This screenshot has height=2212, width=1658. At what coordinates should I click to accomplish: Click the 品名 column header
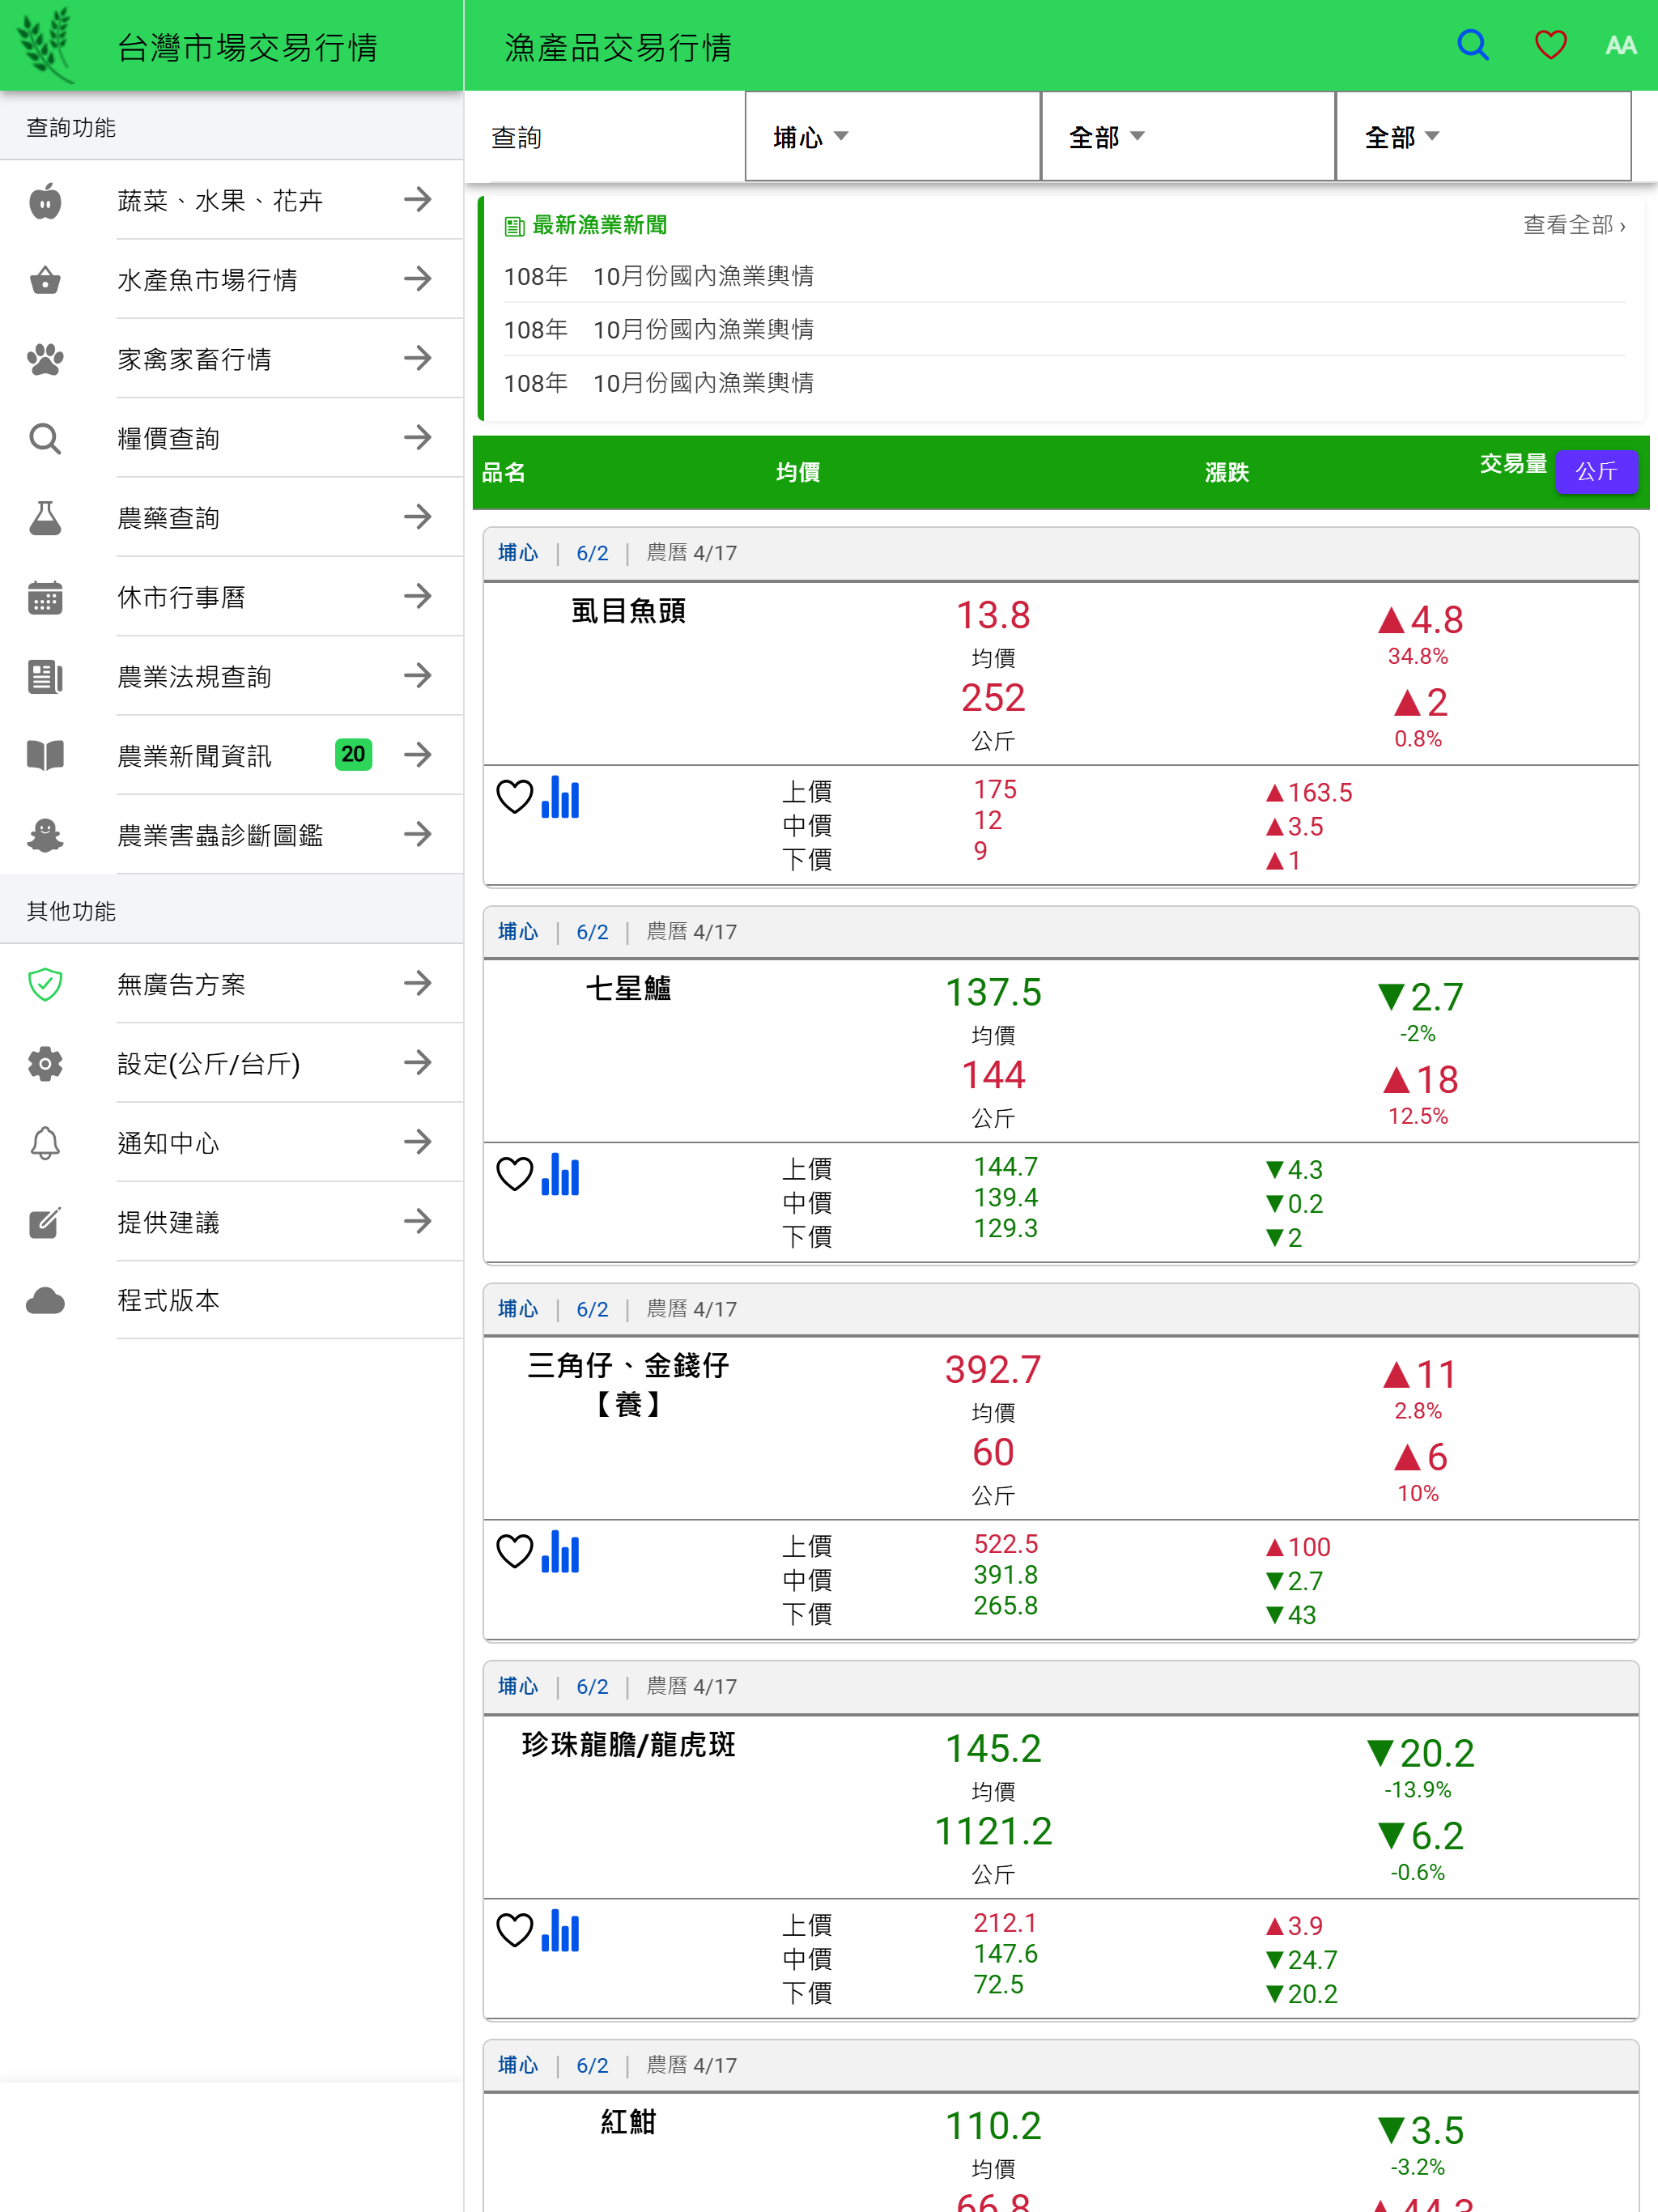click(x=503, y=472)
